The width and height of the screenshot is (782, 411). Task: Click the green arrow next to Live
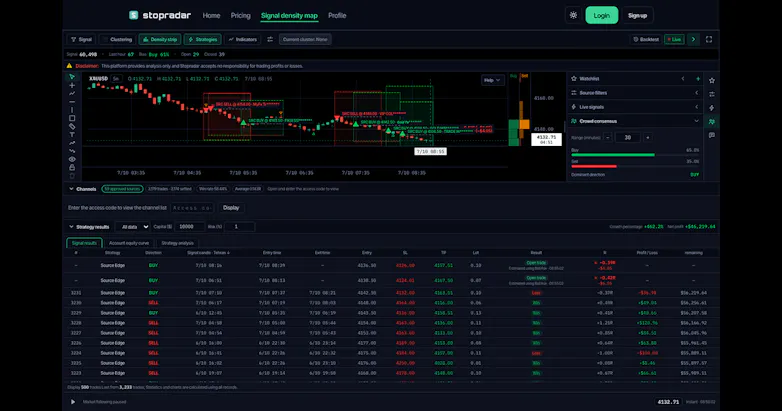pos(693,39)
